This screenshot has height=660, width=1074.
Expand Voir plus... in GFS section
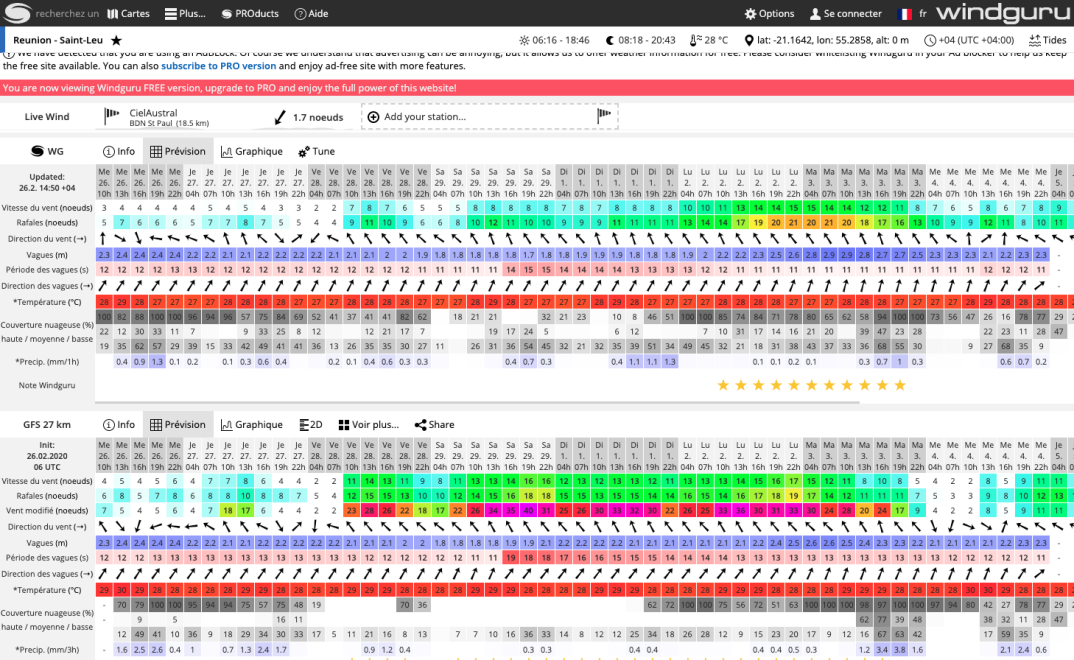[x=368, y=425]
